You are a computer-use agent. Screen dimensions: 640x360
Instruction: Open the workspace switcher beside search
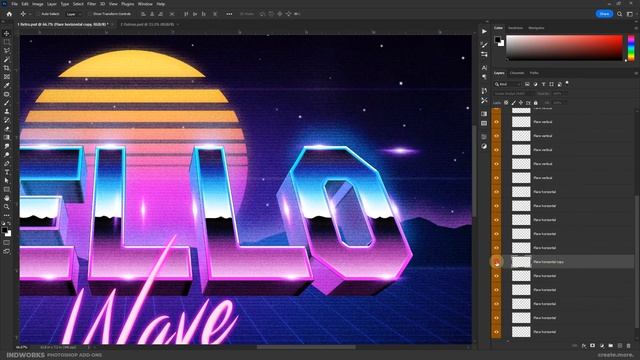(x=630, y=14)
